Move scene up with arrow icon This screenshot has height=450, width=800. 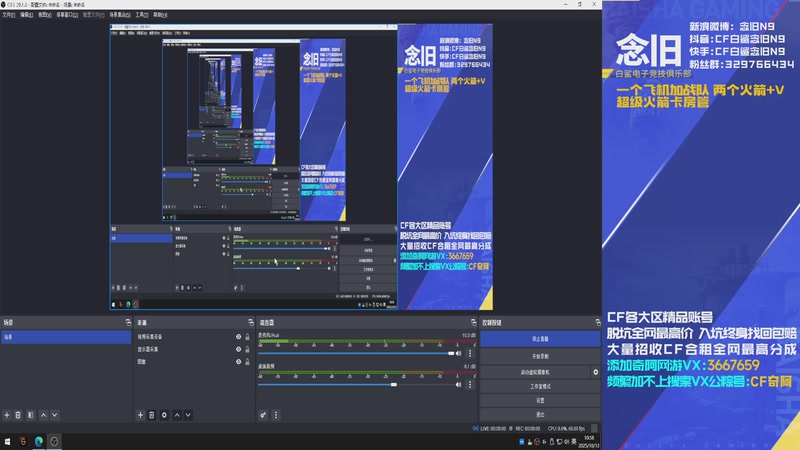(x=43, y=415)
